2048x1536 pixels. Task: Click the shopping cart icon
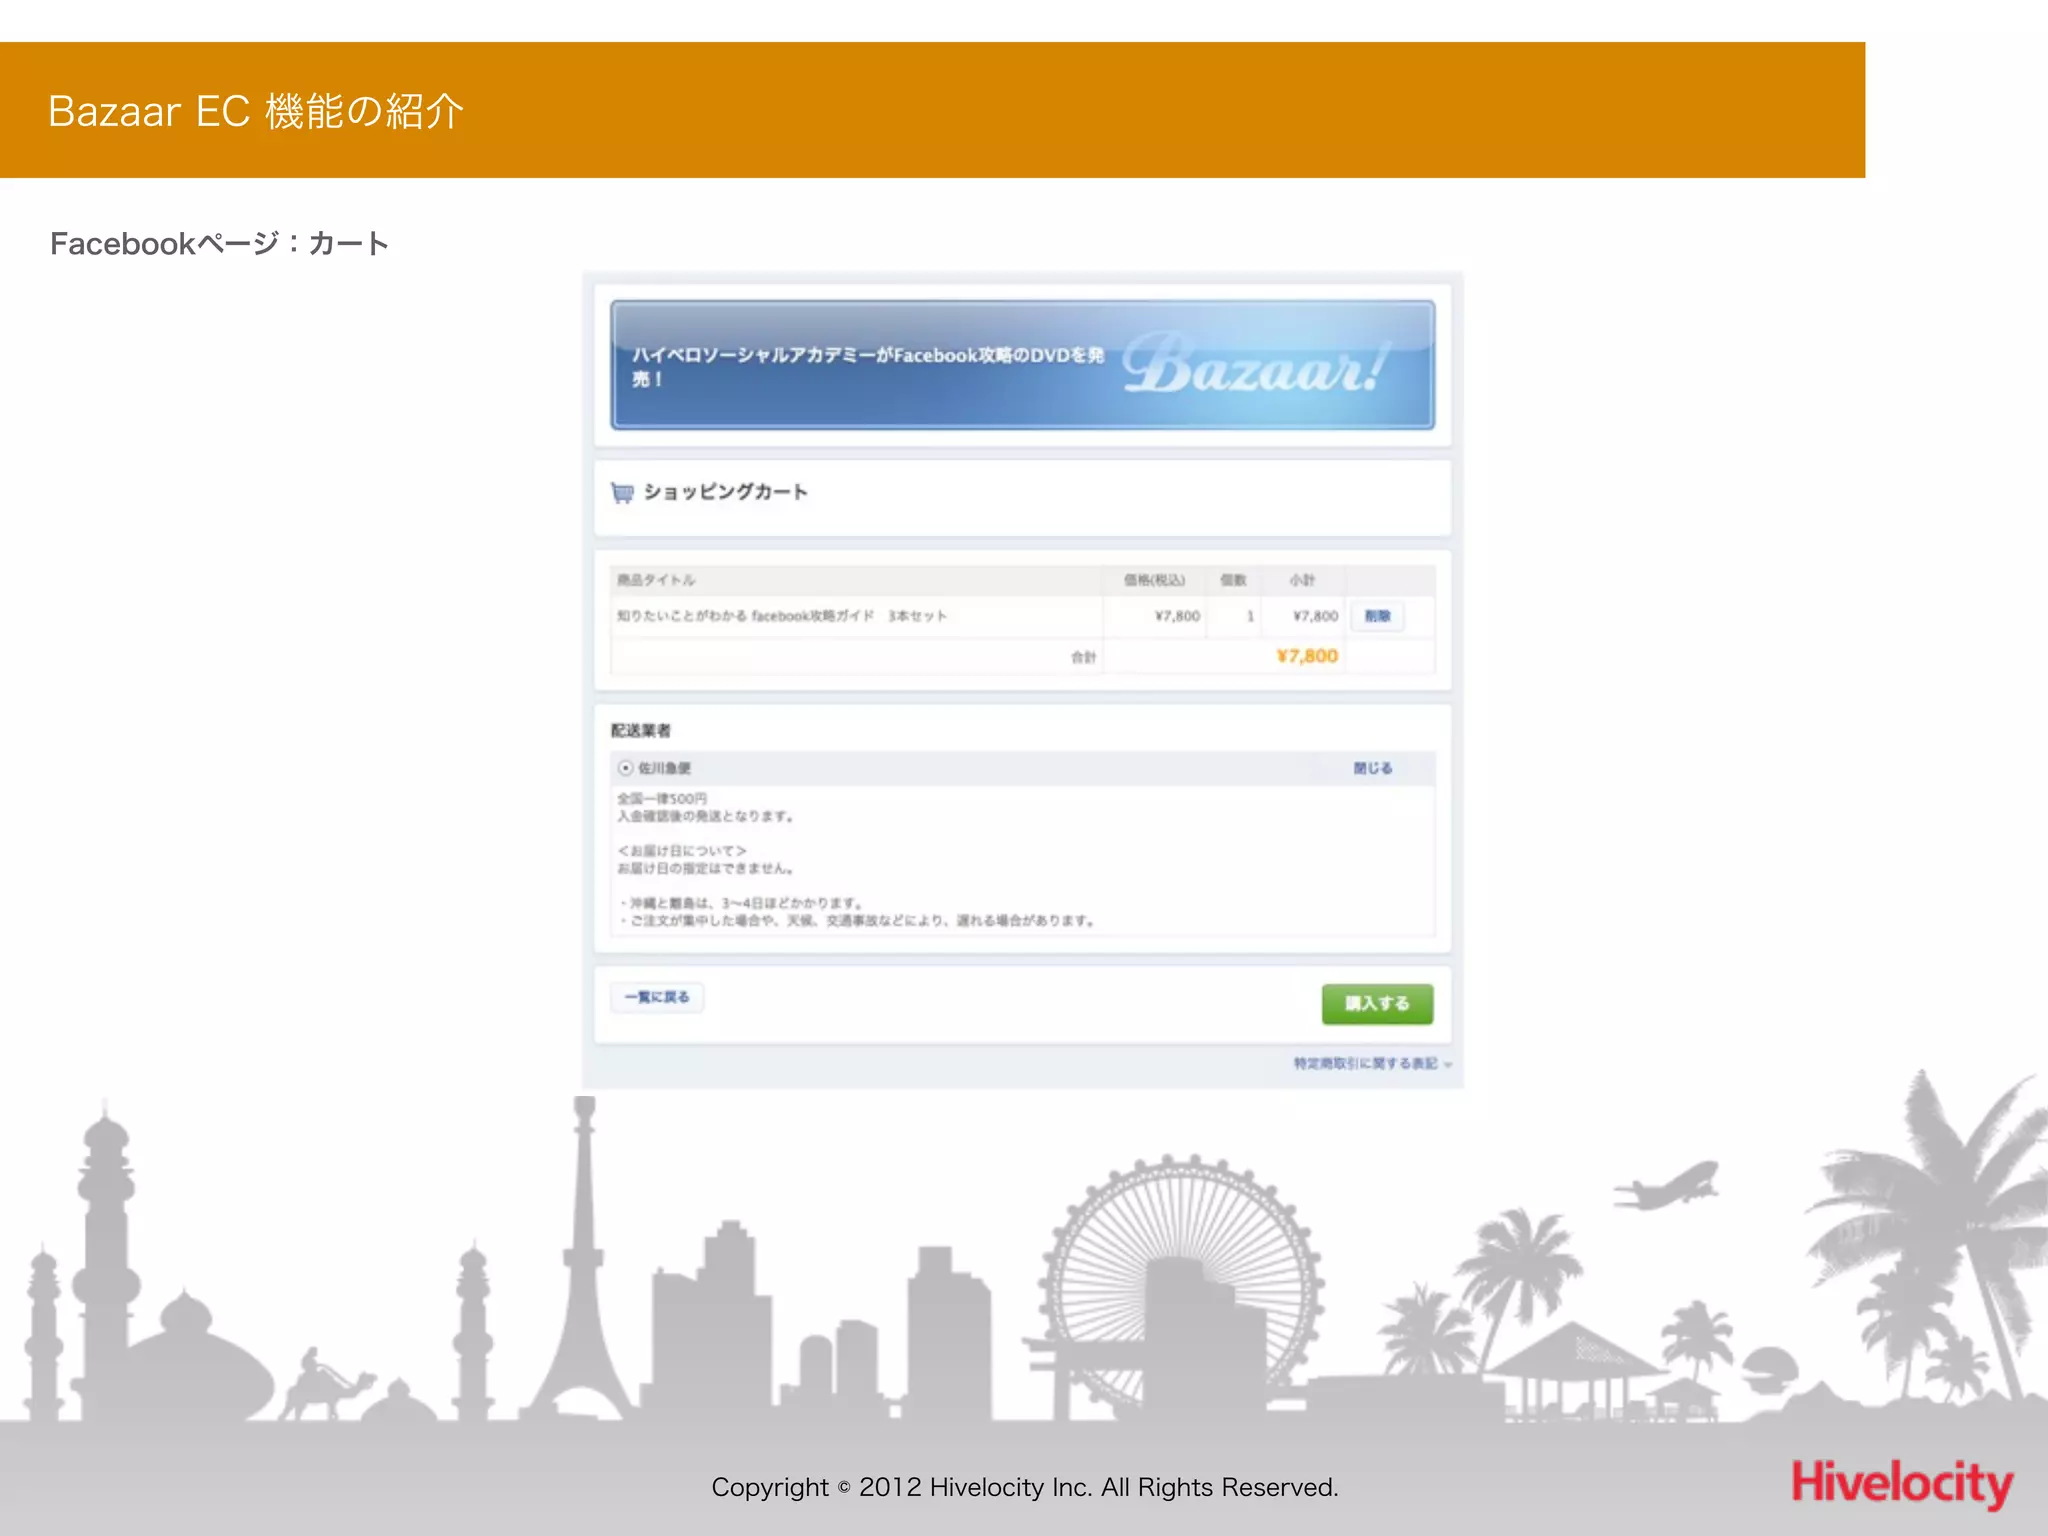pos(622,492)
